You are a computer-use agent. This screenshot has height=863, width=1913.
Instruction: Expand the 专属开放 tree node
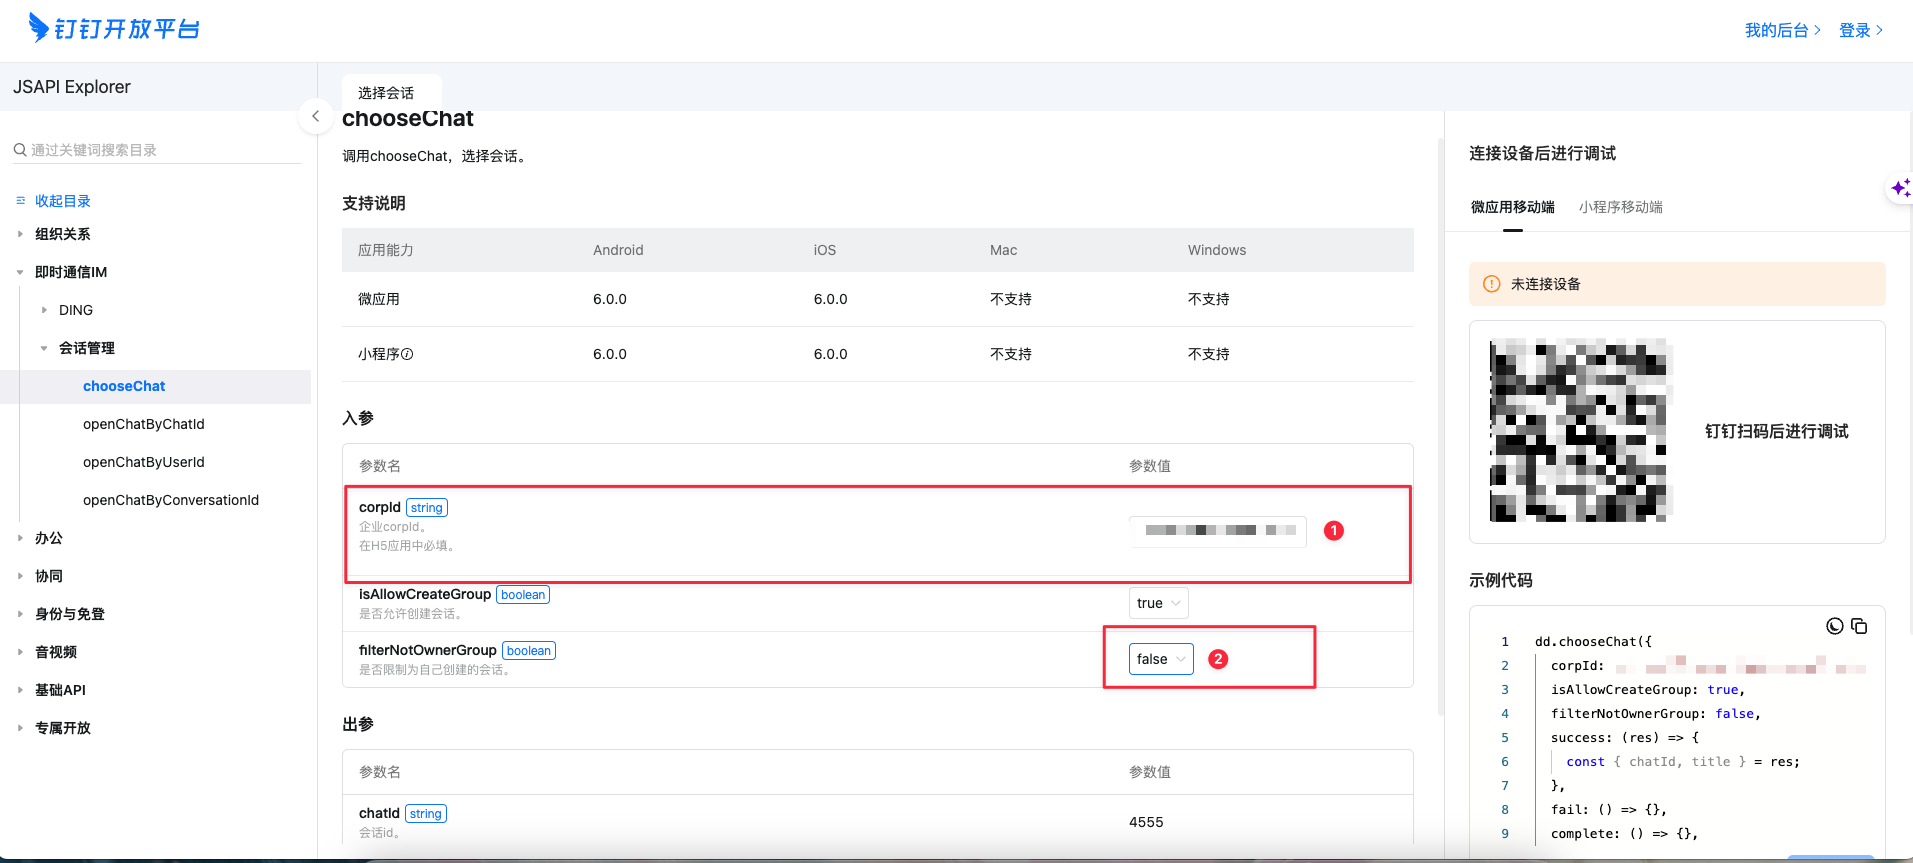point(20,728)
